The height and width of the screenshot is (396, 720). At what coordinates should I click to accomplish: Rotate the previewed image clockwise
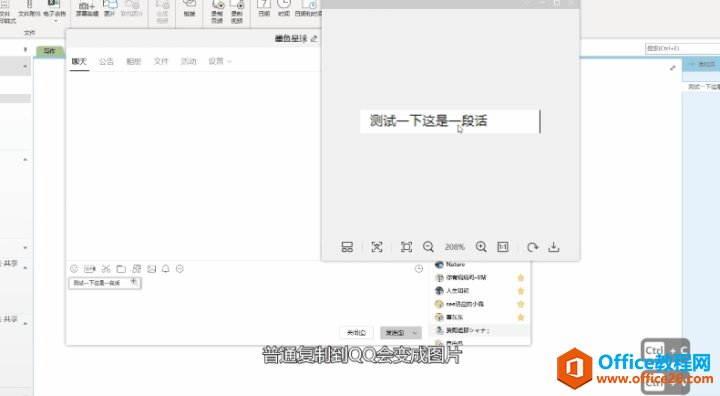pos(532,247)
